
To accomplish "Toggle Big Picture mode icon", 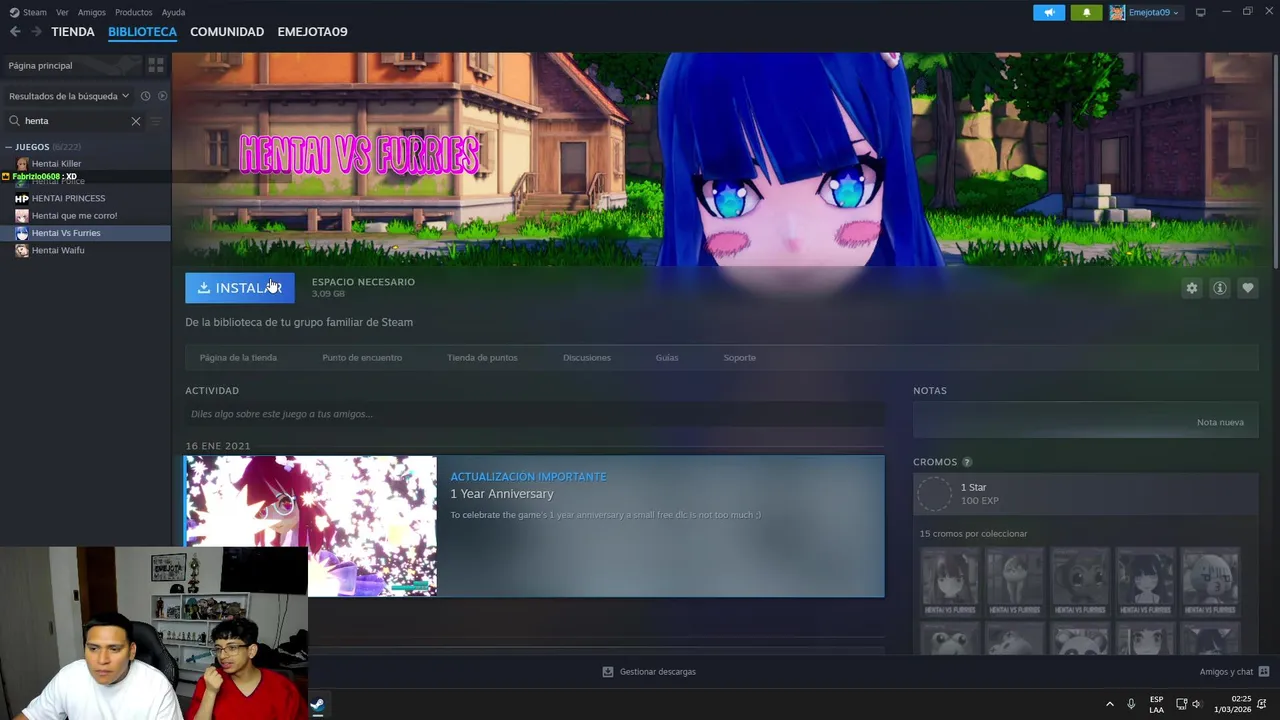I will click(1201, 12).
